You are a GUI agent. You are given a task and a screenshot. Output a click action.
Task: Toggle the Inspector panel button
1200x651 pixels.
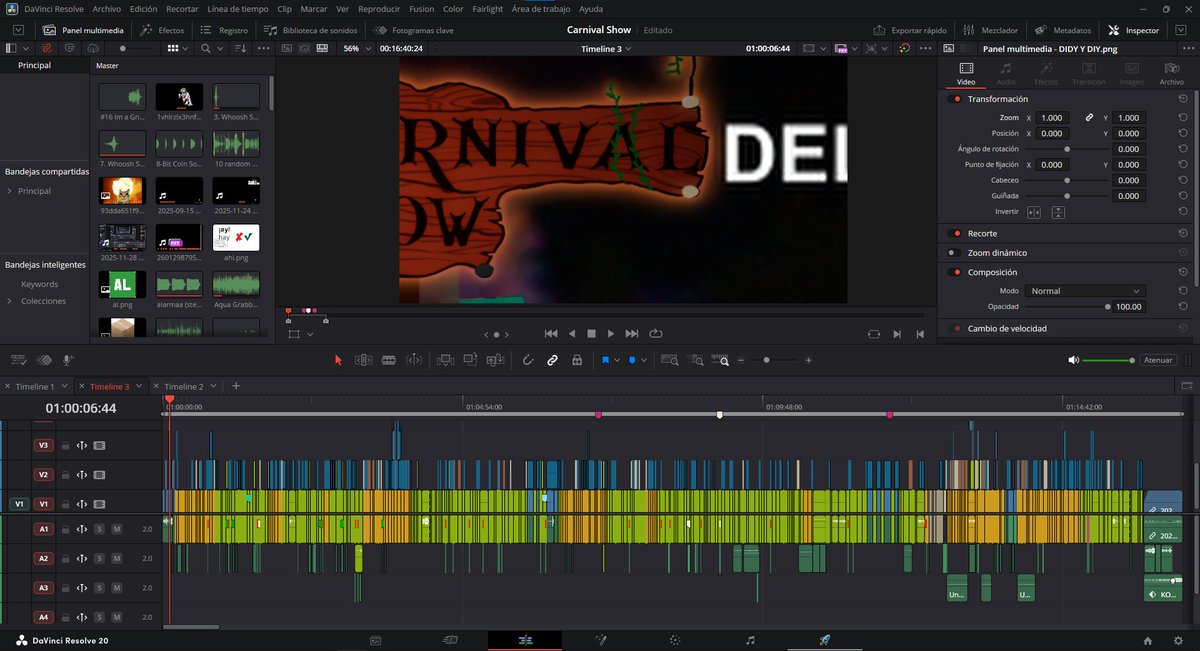tap(1134, 30)
